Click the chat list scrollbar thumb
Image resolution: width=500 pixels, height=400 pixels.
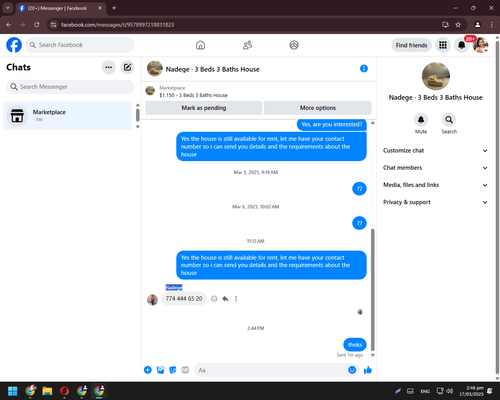click(x=138, y=115)
